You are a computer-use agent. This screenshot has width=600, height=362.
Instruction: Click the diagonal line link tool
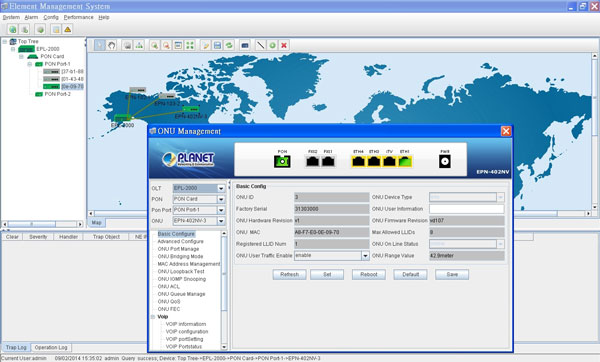[x=261, y=45]
